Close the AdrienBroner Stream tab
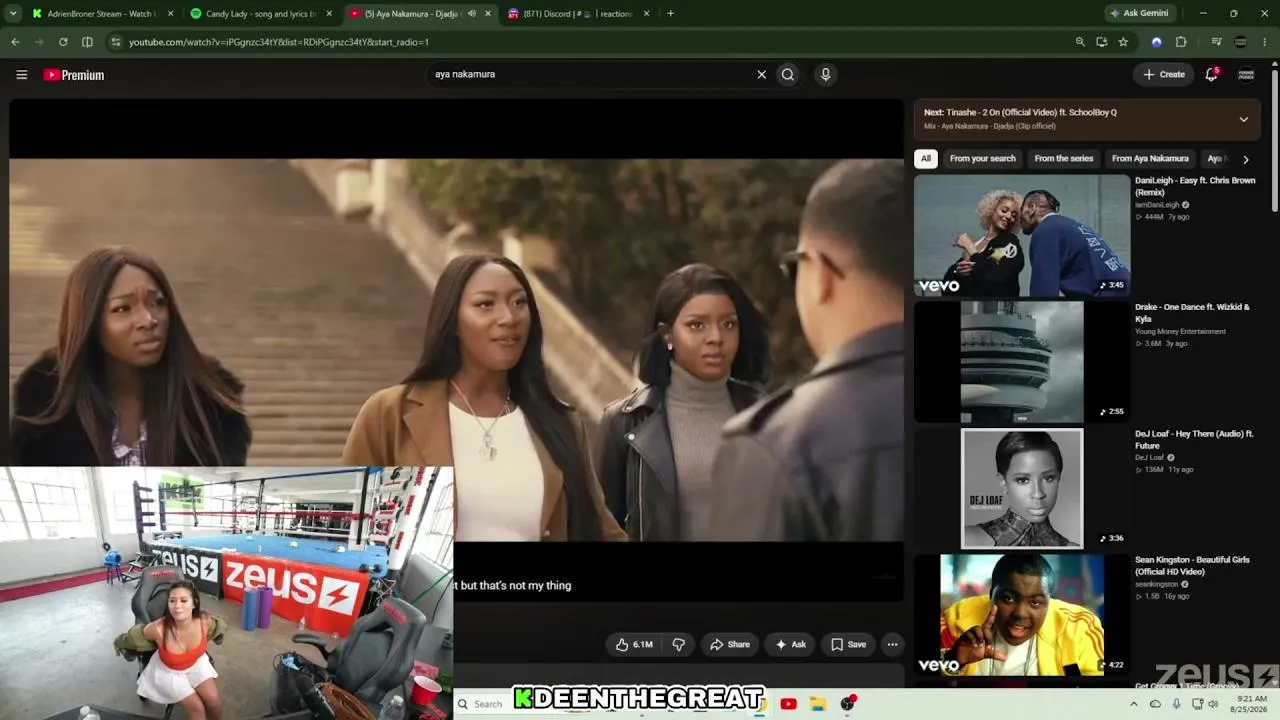Screen dimensions: 1280x720 tap(170, 14)
